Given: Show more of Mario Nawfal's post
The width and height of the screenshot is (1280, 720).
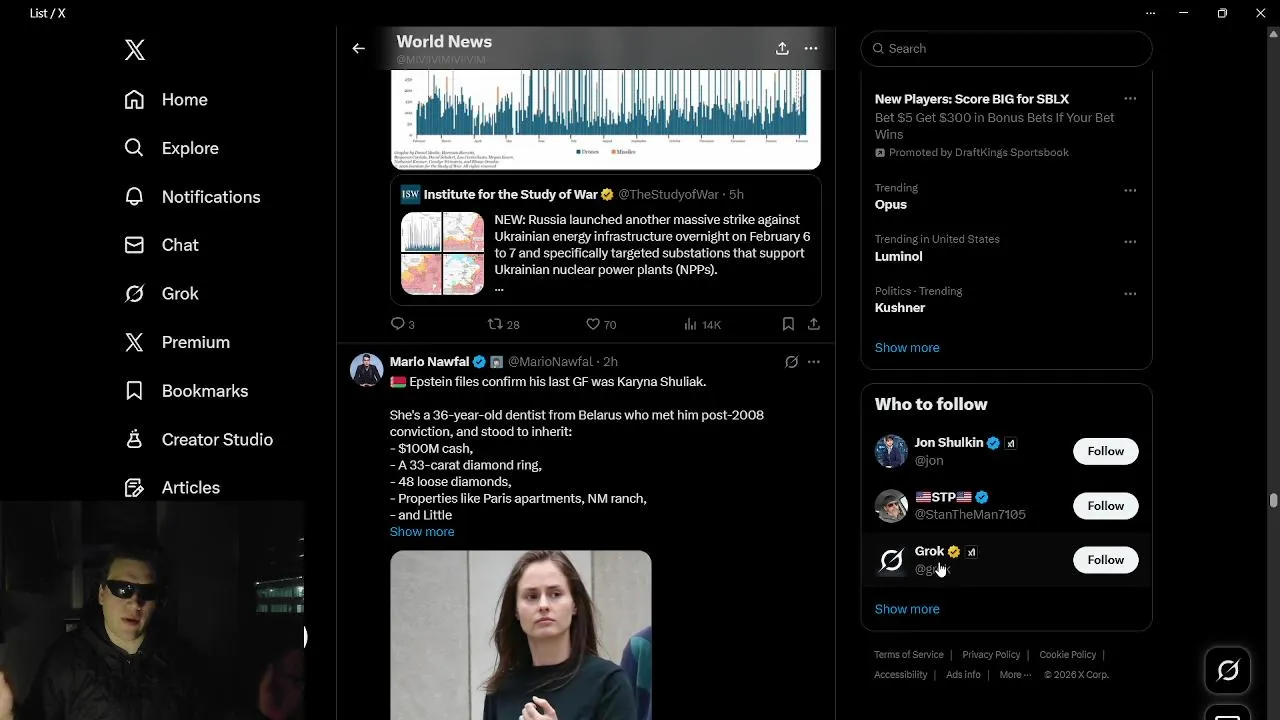Looking at the screenshot, I should (422, 532).
